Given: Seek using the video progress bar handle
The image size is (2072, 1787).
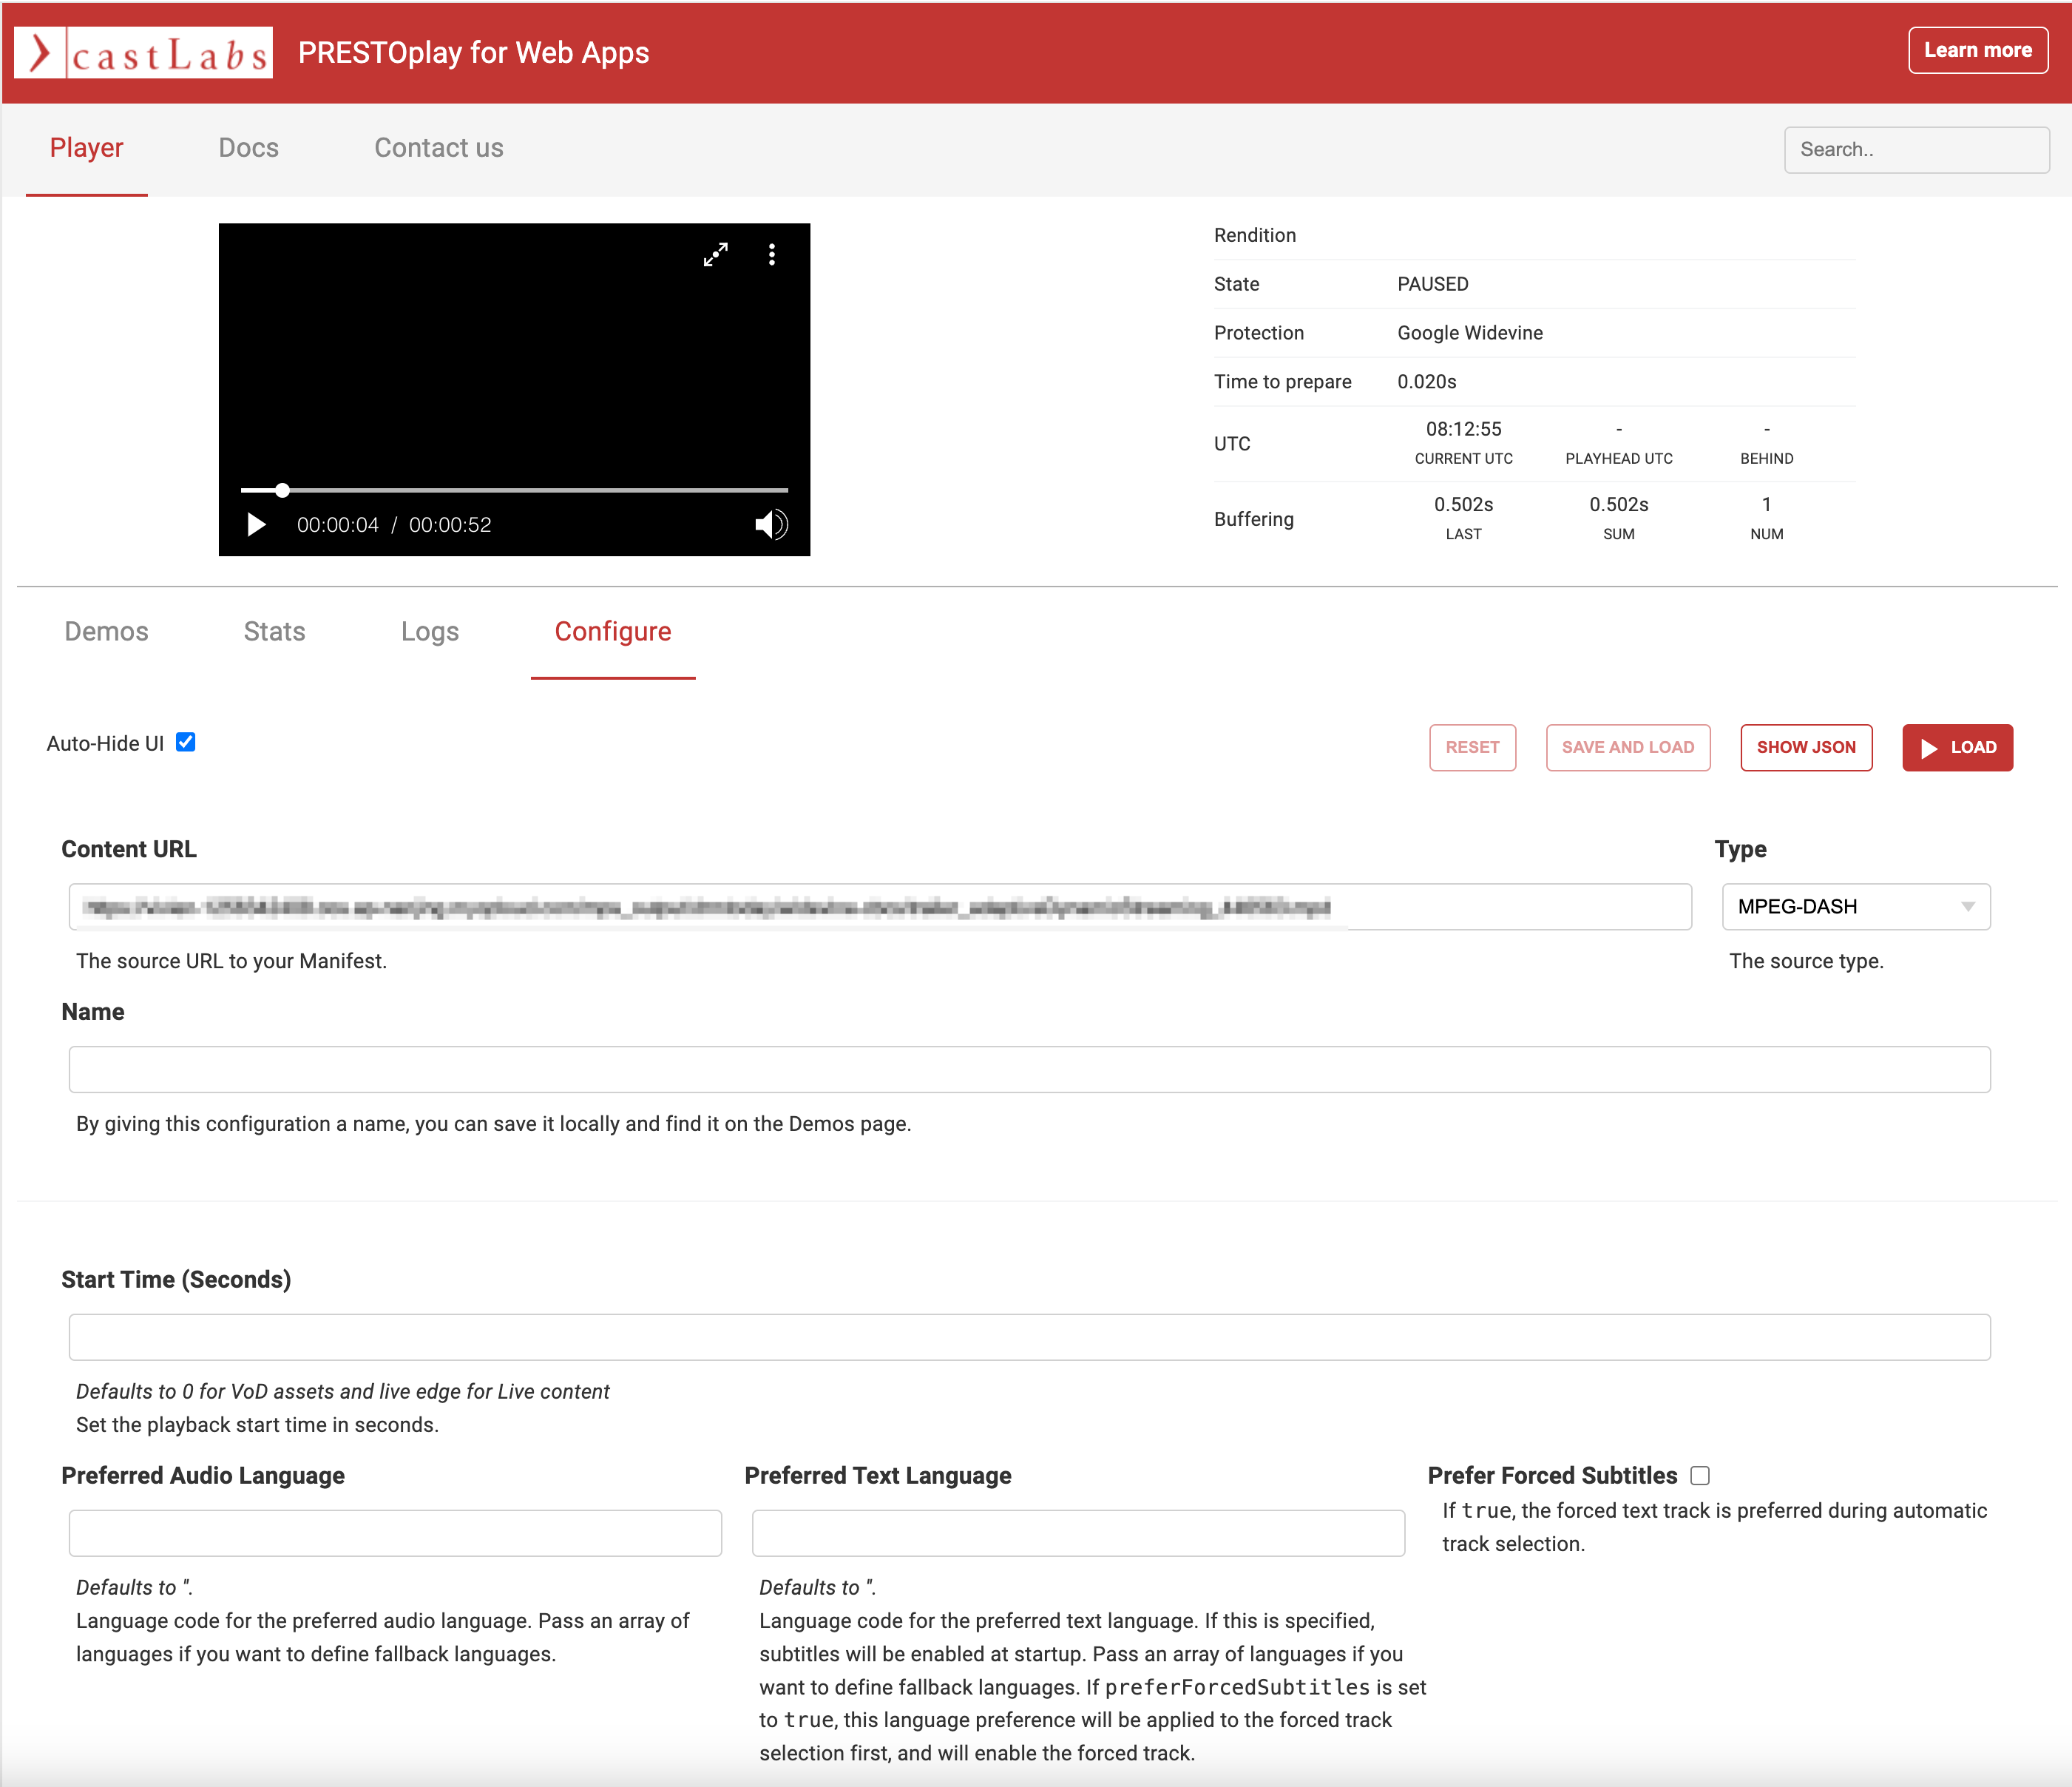Looking at the screenshot, I should click(x=282, y=490).
